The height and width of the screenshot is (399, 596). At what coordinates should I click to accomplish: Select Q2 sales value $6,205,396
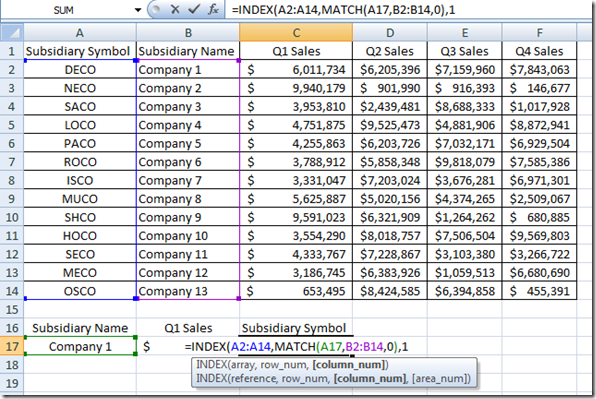pyautogui.click(x=390, y=70)
